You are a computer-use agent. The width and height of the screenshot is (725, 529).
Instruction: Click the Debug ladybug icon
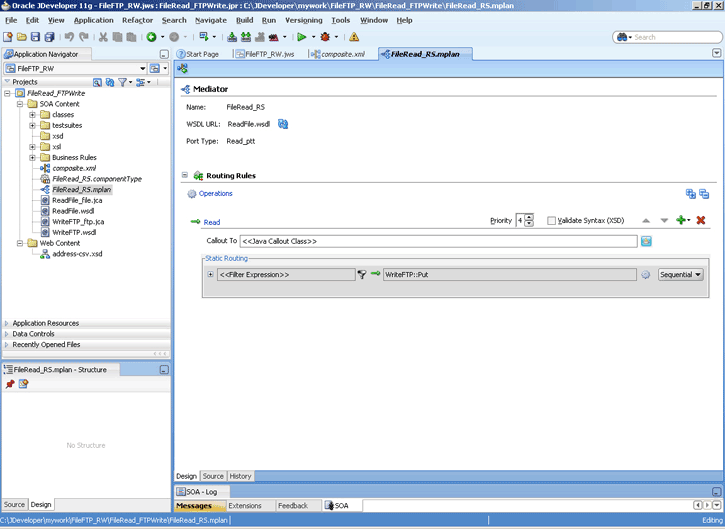325,37
